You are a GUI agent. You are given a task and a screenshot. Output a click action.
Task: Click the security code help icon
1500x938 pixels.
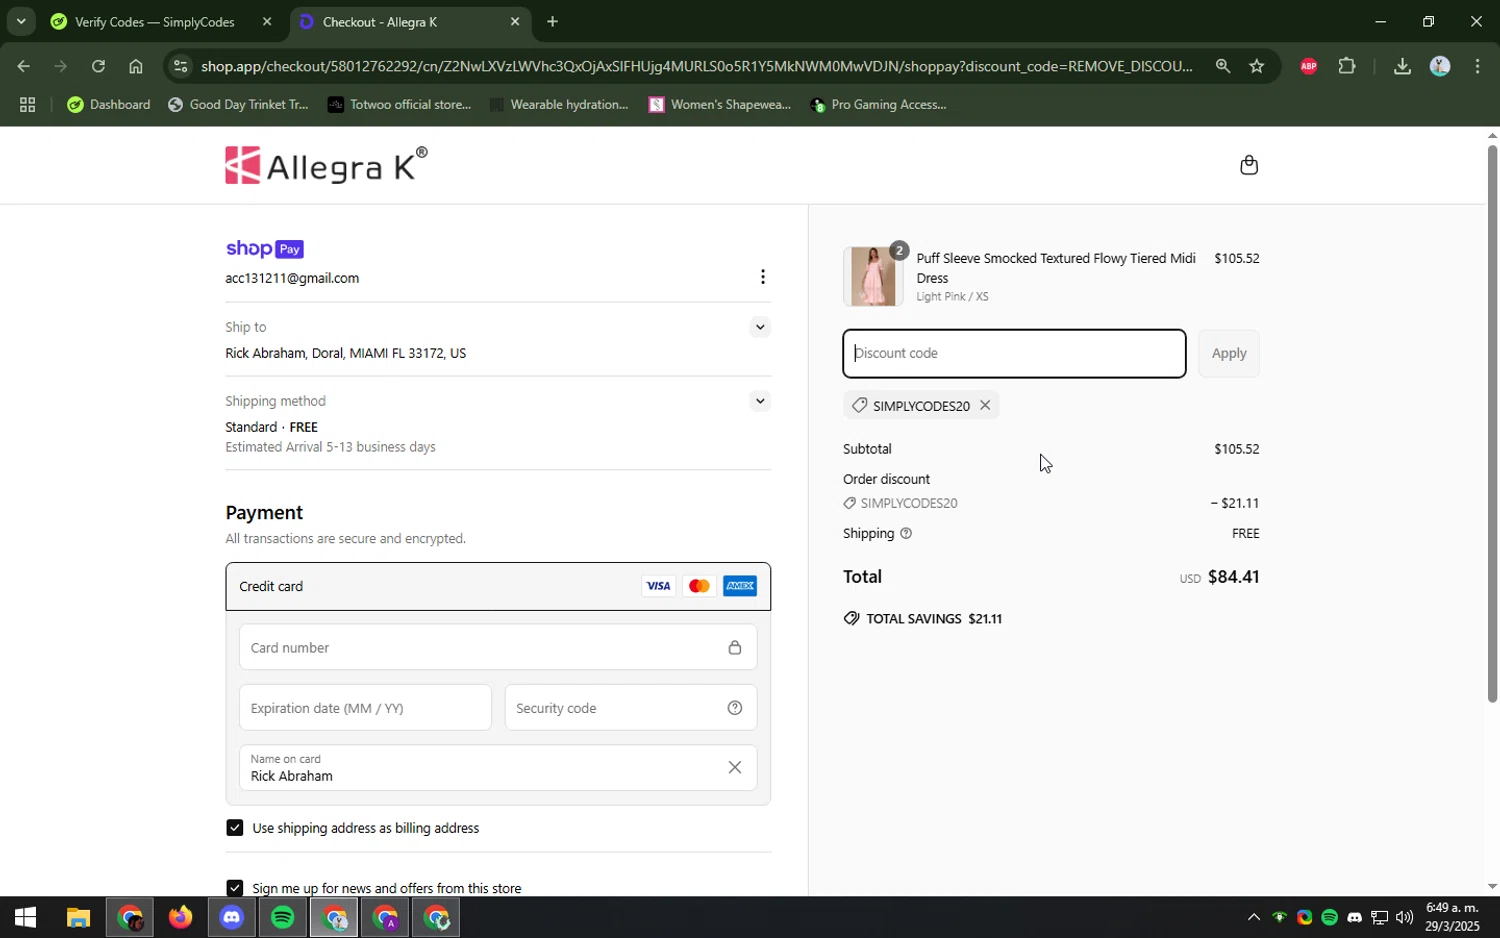735,708
